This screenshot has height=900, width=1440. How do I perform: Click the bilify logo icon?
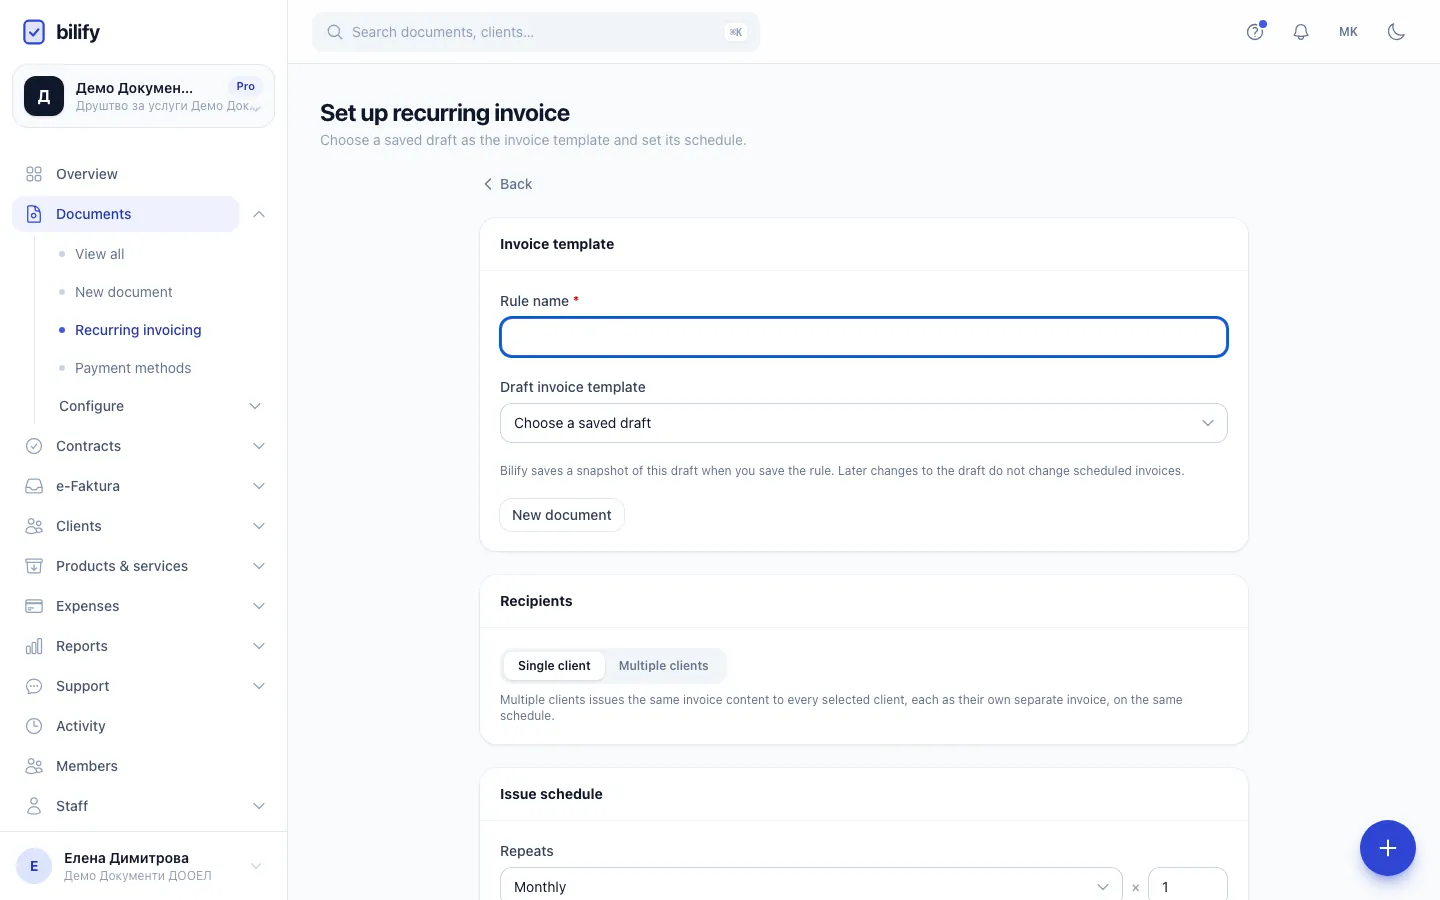[34, 32]
